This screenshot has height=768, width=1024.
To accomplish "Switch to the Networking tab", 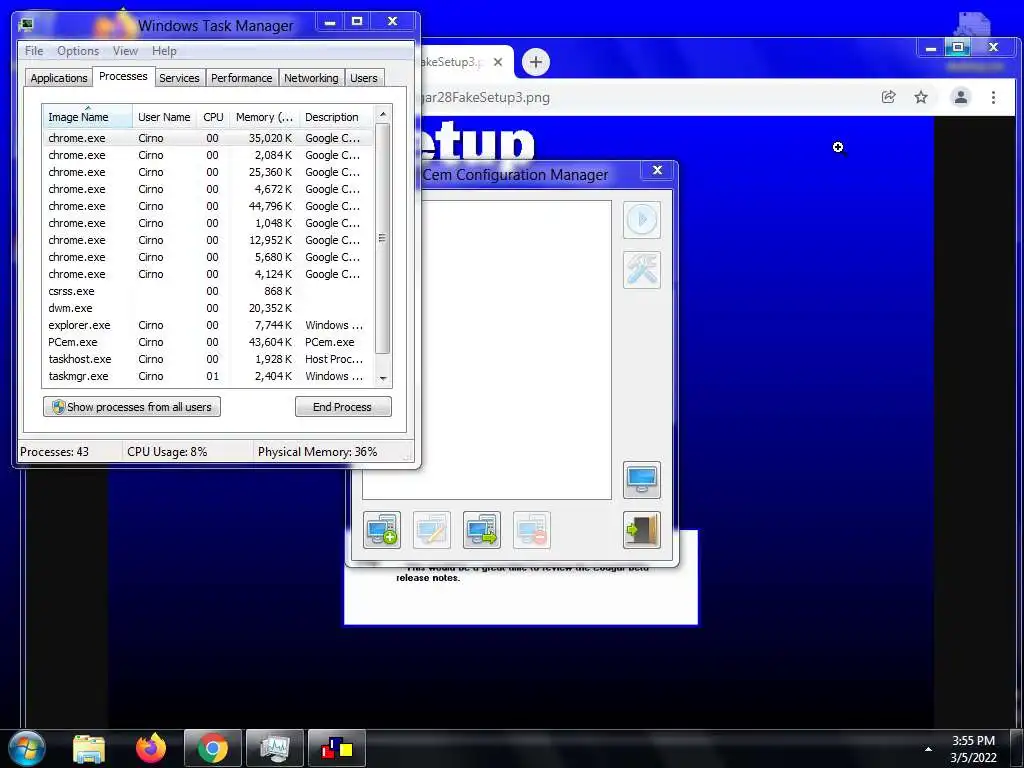I will click(x=311, y=78).
